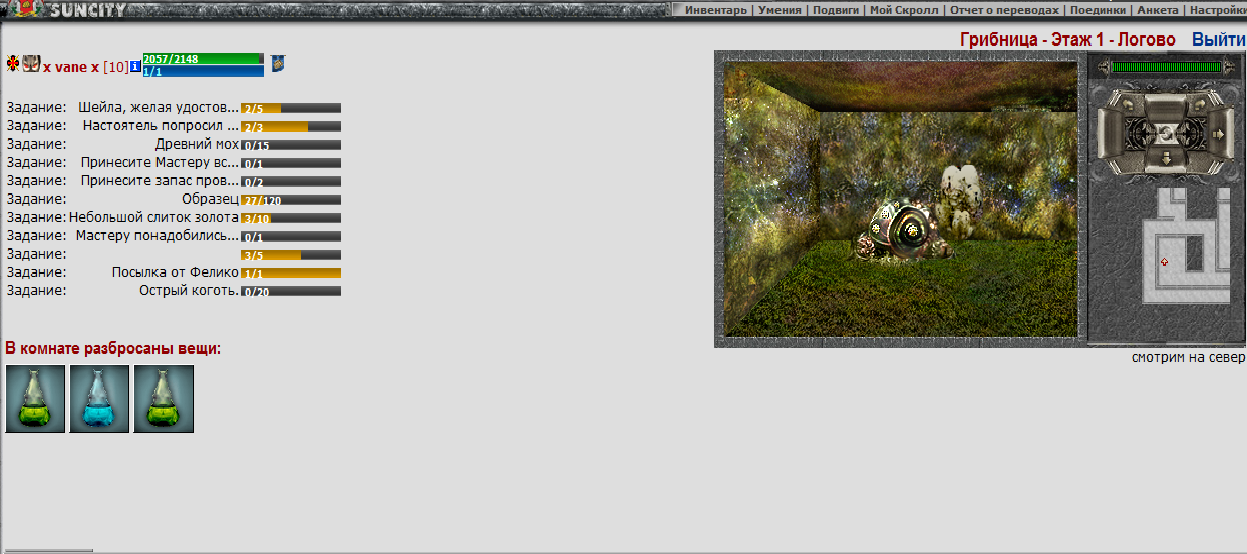Viewport: 1247px width, 554px height.
Task: Click location title Грибница - Этаж 1 - Логово
Action: 1068,40
